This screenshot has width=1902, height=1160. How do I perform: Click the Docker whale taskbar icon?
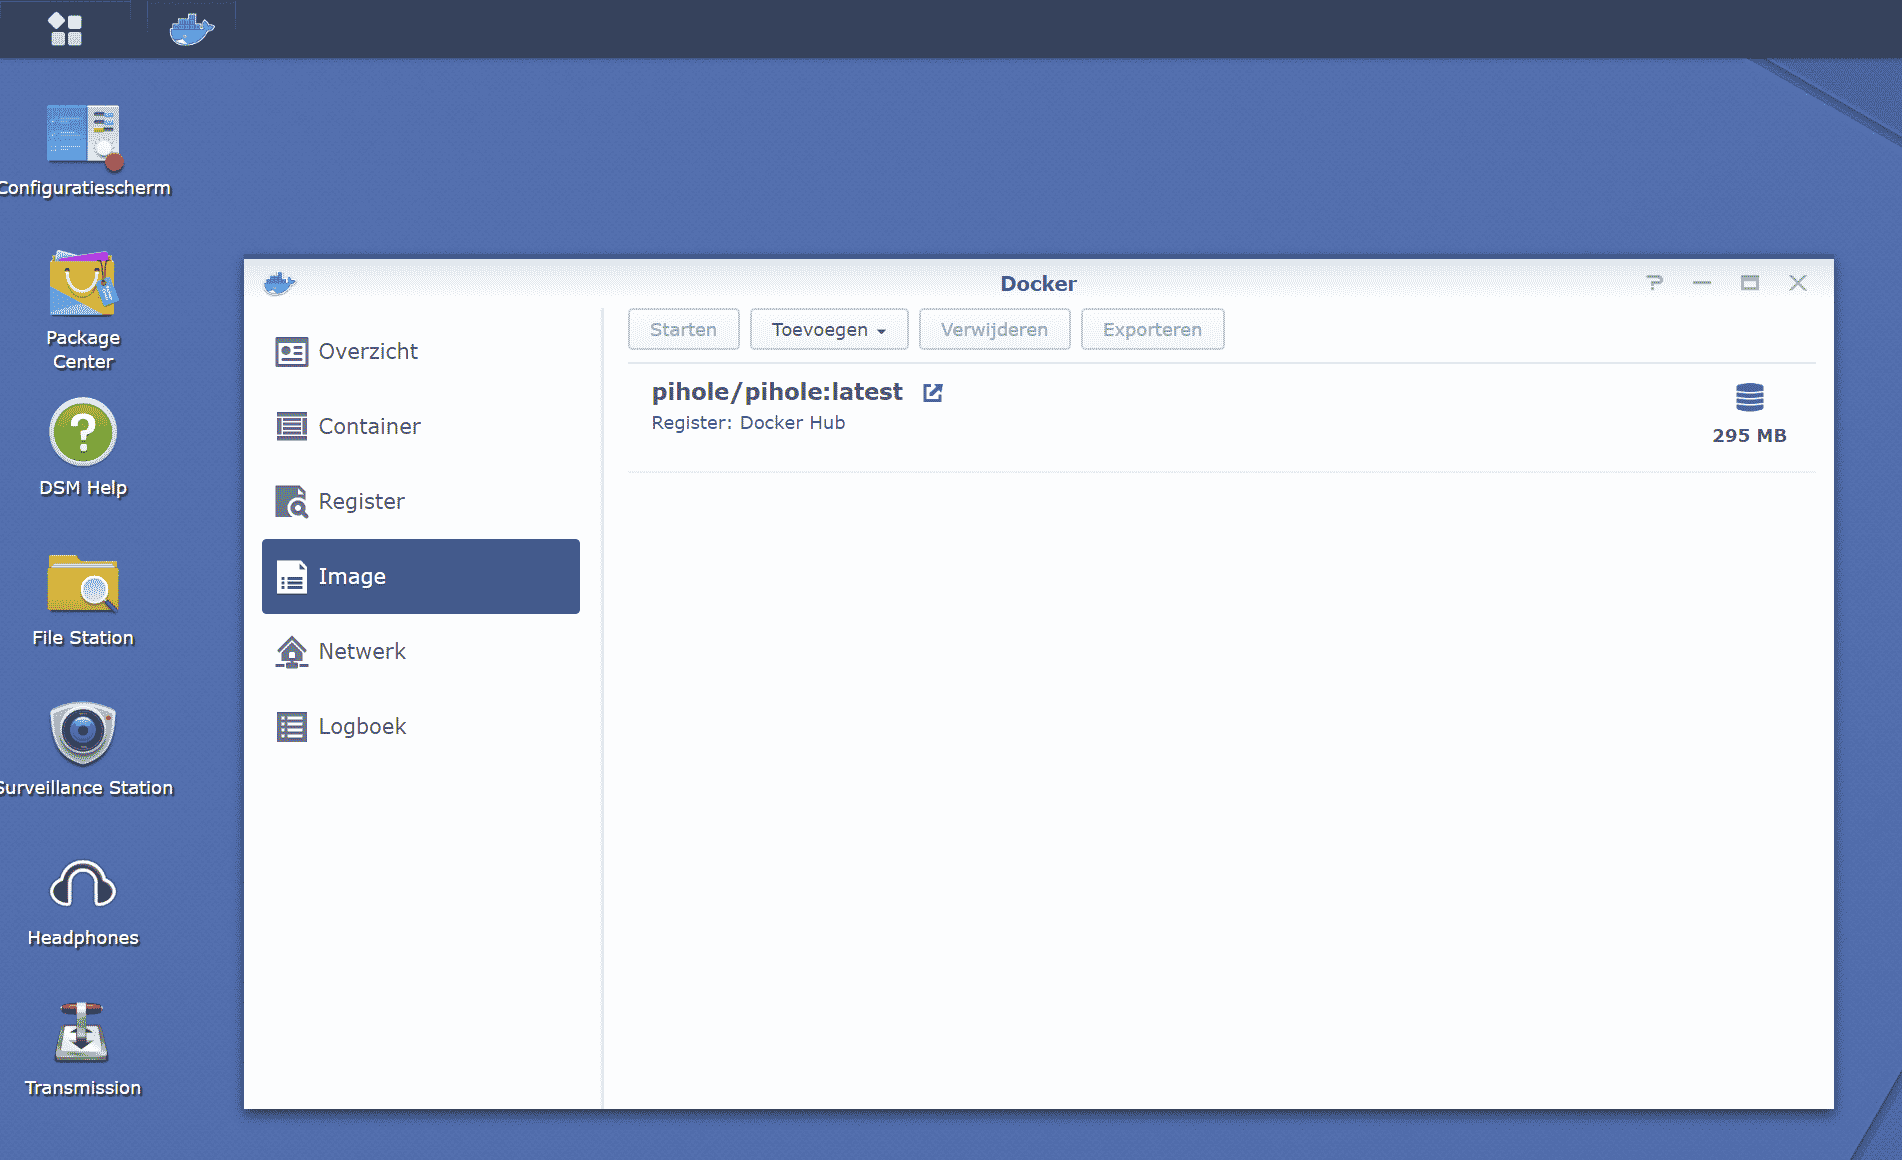(191, 29)
